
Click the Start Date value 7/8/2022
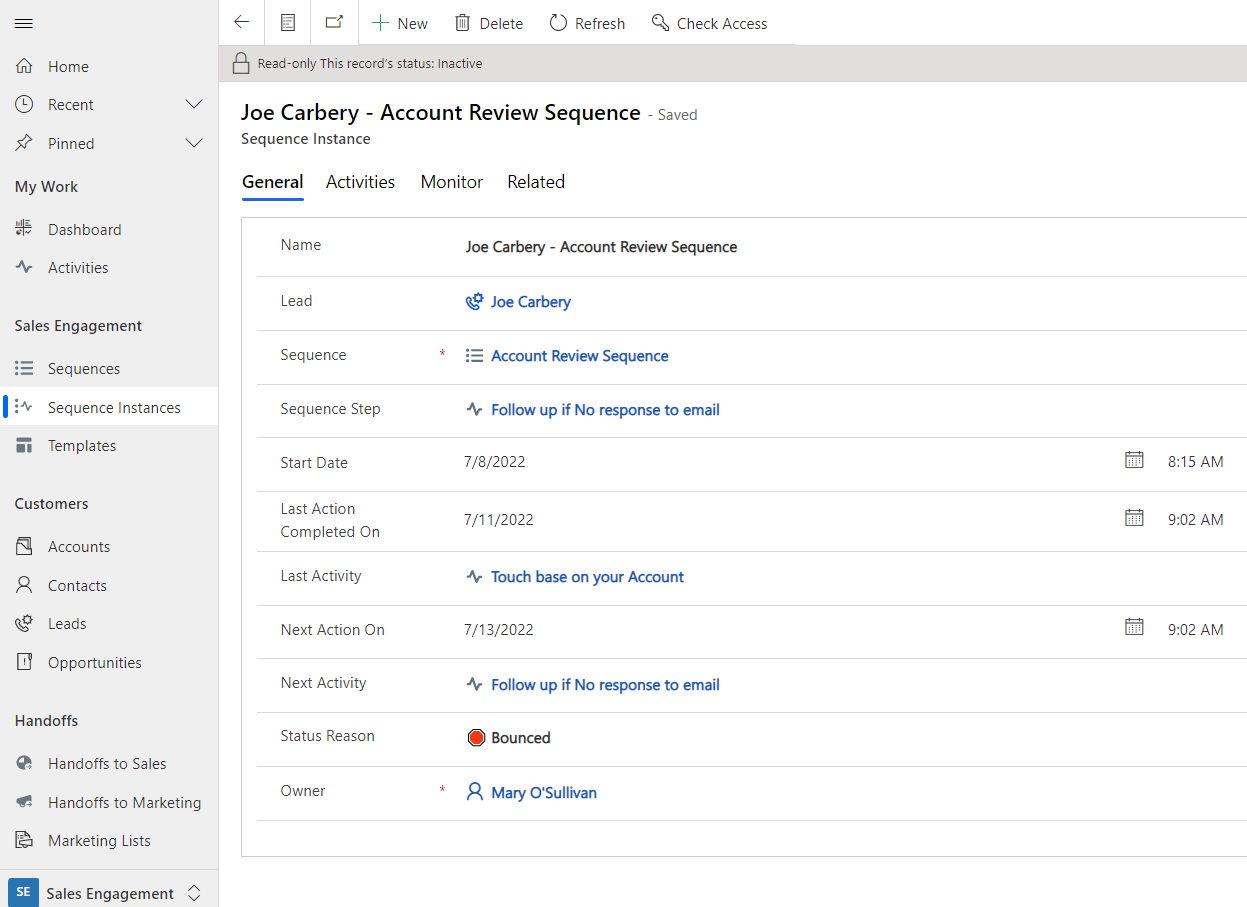(494, 462)
